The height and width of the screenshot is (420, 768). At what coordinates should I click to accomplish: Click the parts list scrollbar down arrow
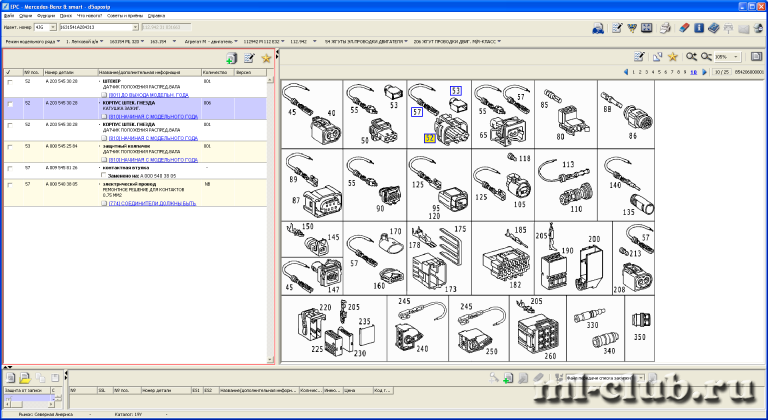(x=270, y=360)
